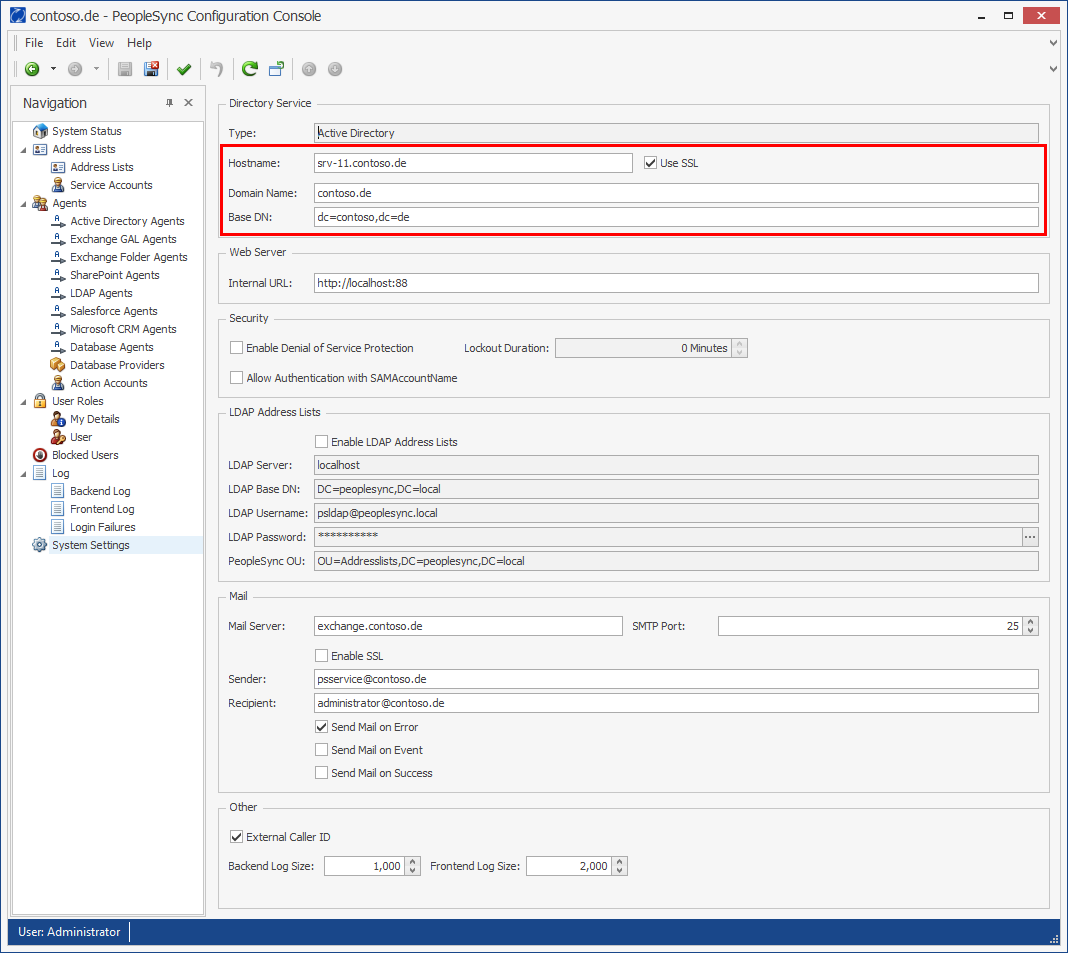Viewport: 1068px width, 953px height.
Task: Click the Move Up toolbar icon
Action: [x=309, y=69]
